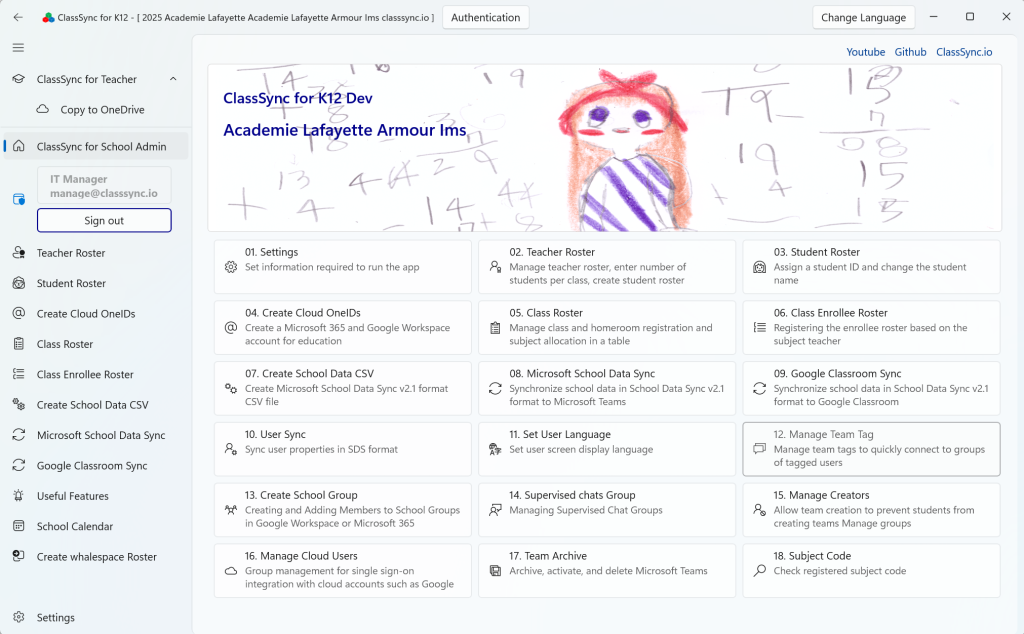Screen dimensions: 1024x634
Task: Click the Class Enrollee Roster sidebar icon
Action: click(19, 374)
